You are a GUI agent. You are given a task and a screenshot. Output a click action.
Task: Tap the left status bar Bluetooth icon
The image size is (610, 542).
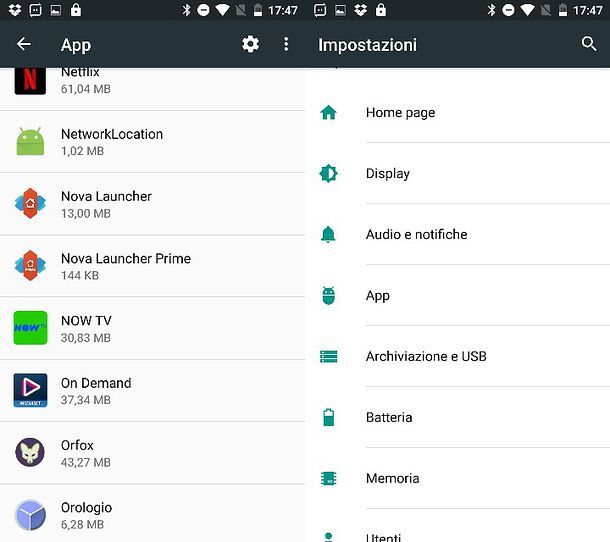click(186, 10)
